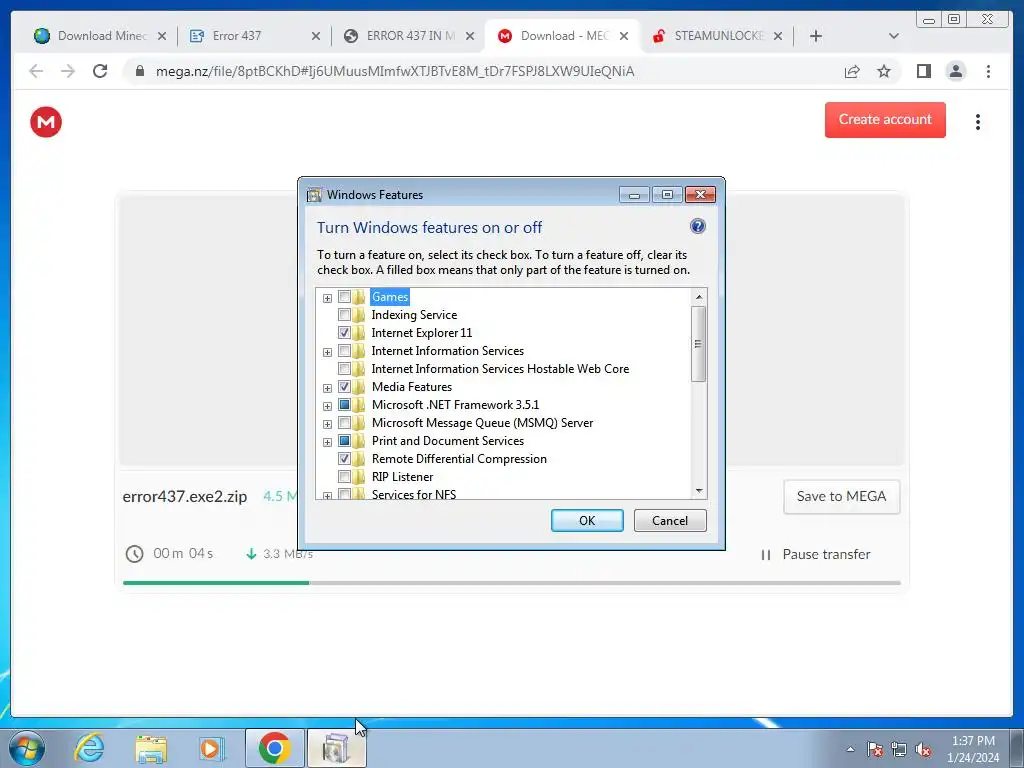
Task: Click the mega.nz URL address field
Action: (x=394, y=71)
